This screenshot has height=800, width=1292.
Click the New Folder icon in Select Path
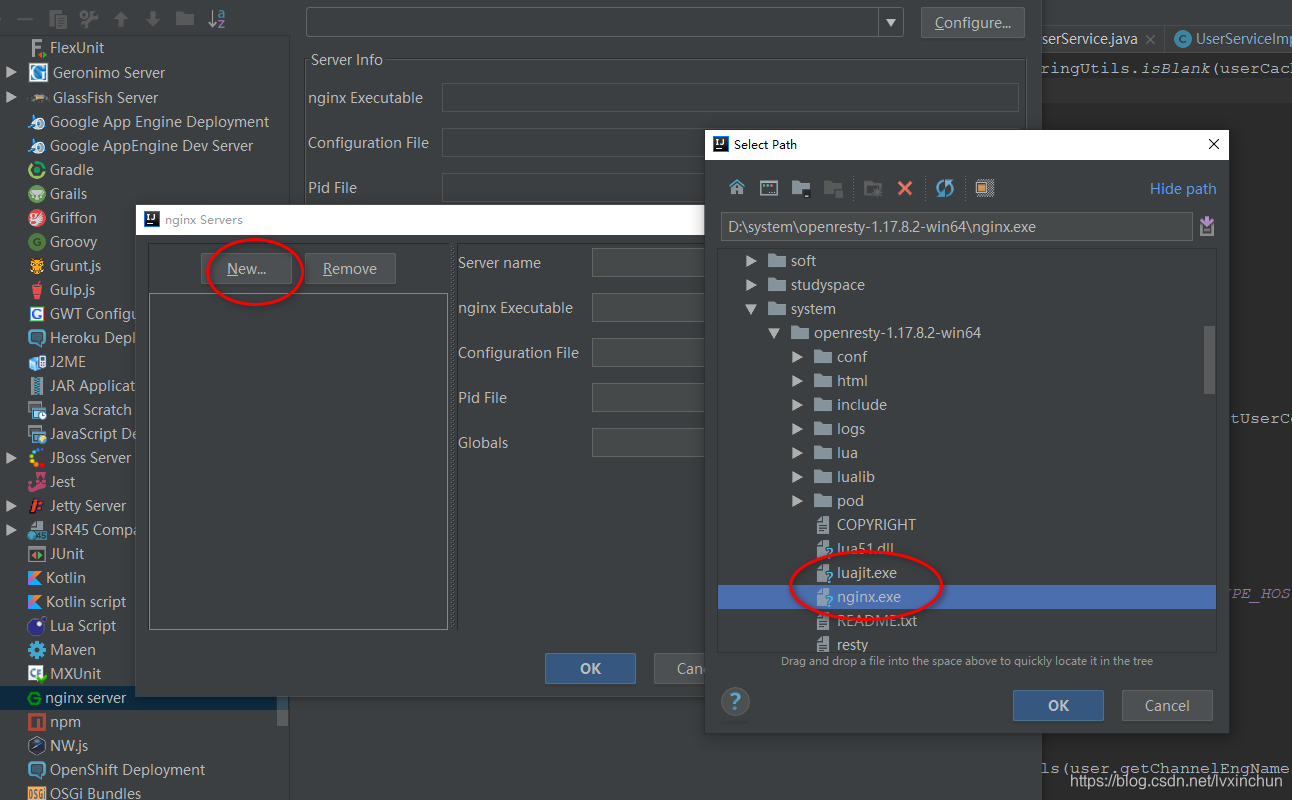pyautogui.click(x=873, y=188)
